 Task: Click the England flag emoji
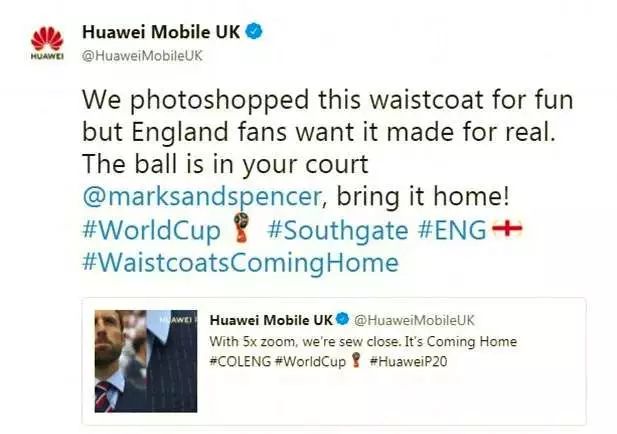[x=508, y=228]
